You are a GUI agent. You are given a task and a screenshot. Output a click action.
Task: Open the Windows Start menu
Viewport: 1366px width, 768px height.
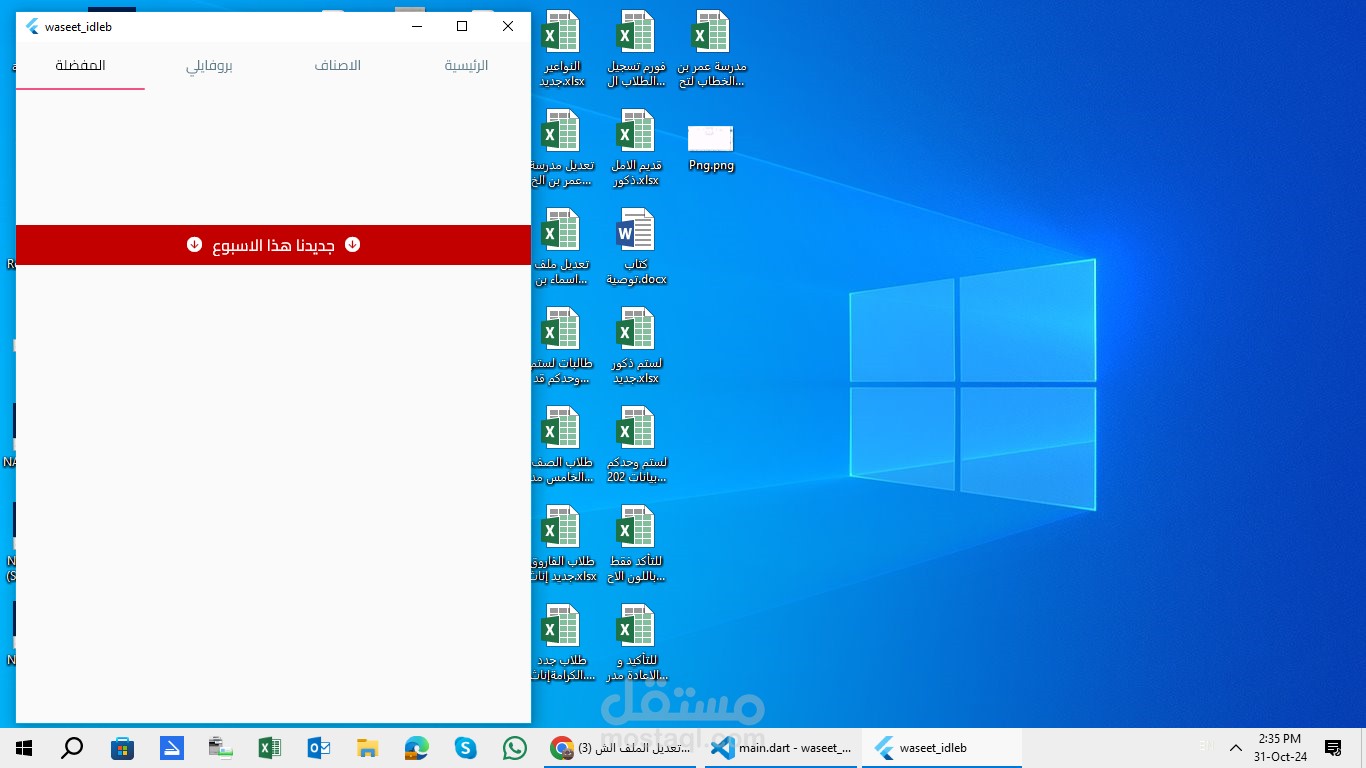point(24,748)
